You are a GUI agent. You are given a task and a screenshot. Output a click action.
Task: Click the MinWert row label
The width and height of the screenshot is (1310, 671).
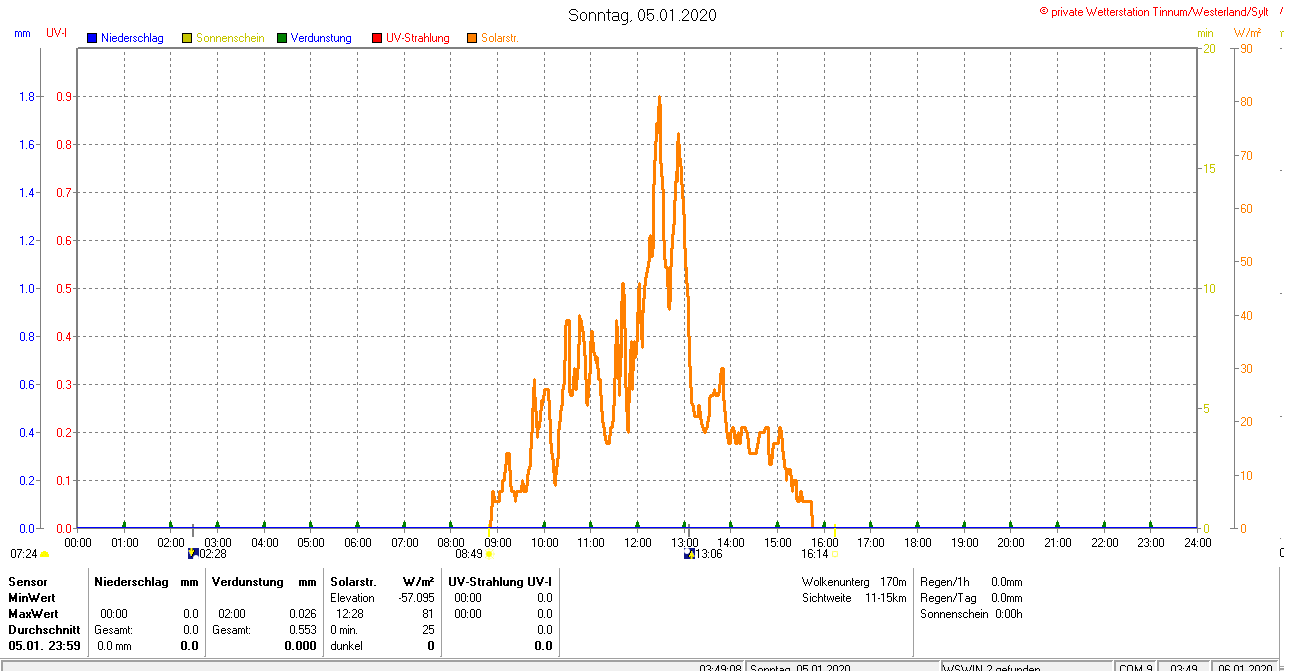[x=33, y=598]
